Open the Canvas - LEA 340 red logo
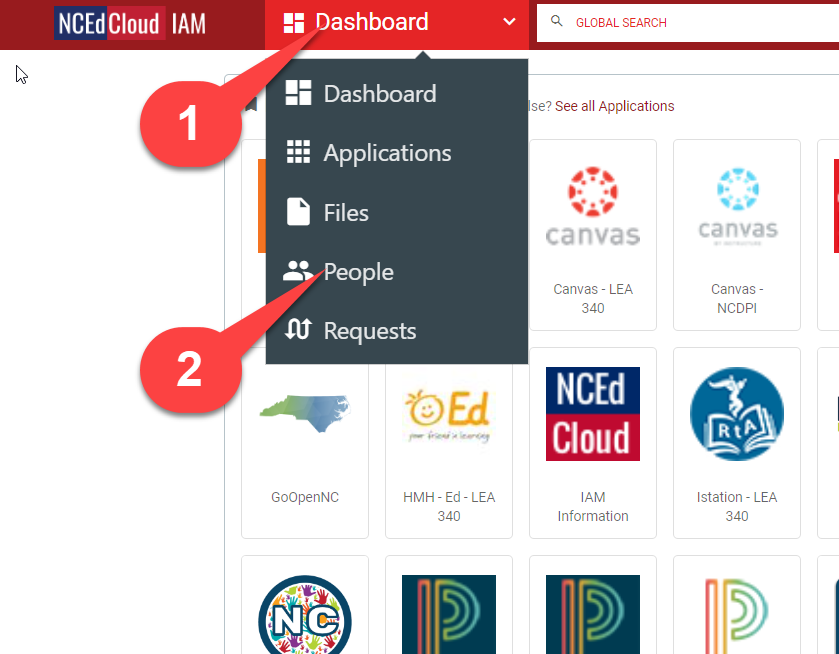 click(x=593, y=206)
